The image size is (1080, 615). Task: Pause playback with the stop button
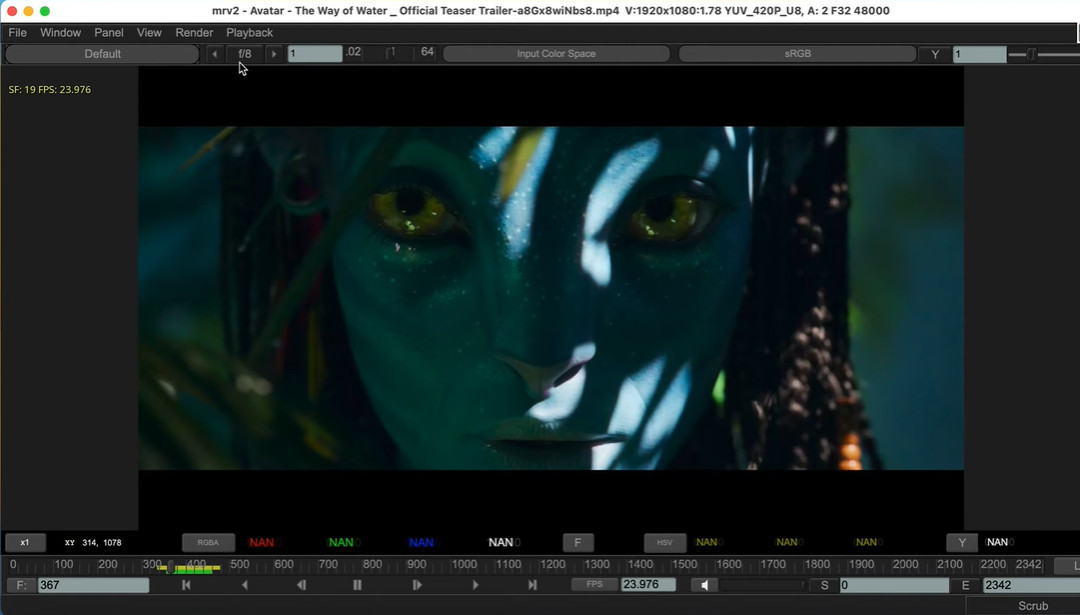(357, 585)
